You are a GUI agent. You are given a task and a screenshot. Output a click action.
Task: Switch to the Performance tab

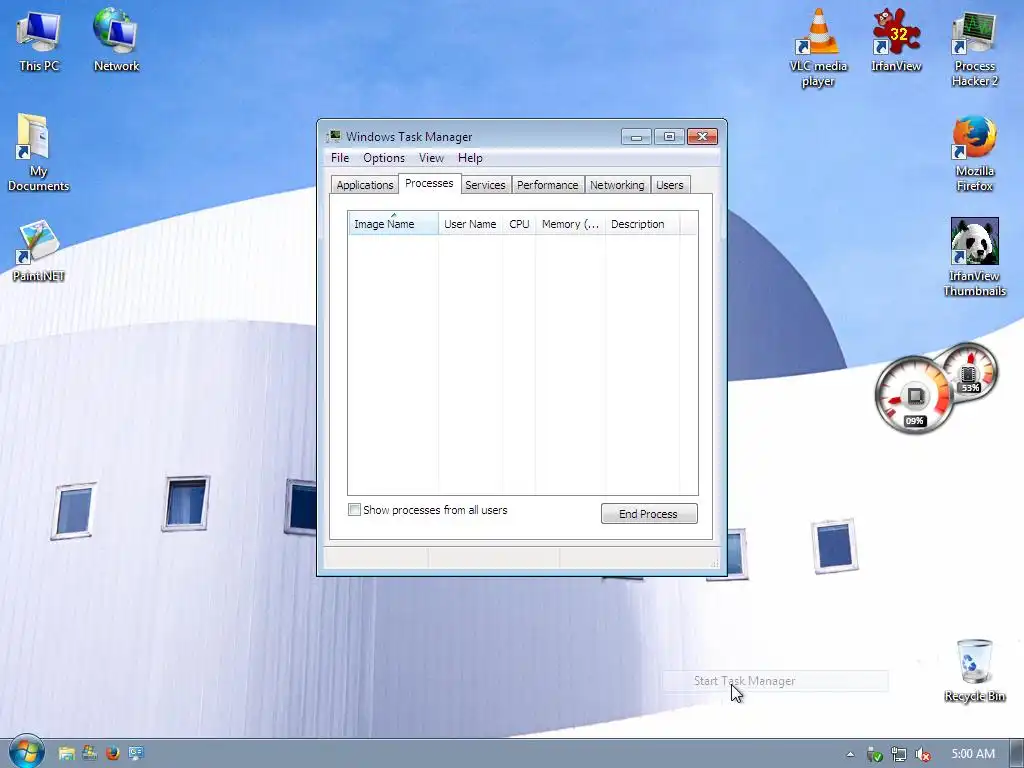tap(547, 185)
